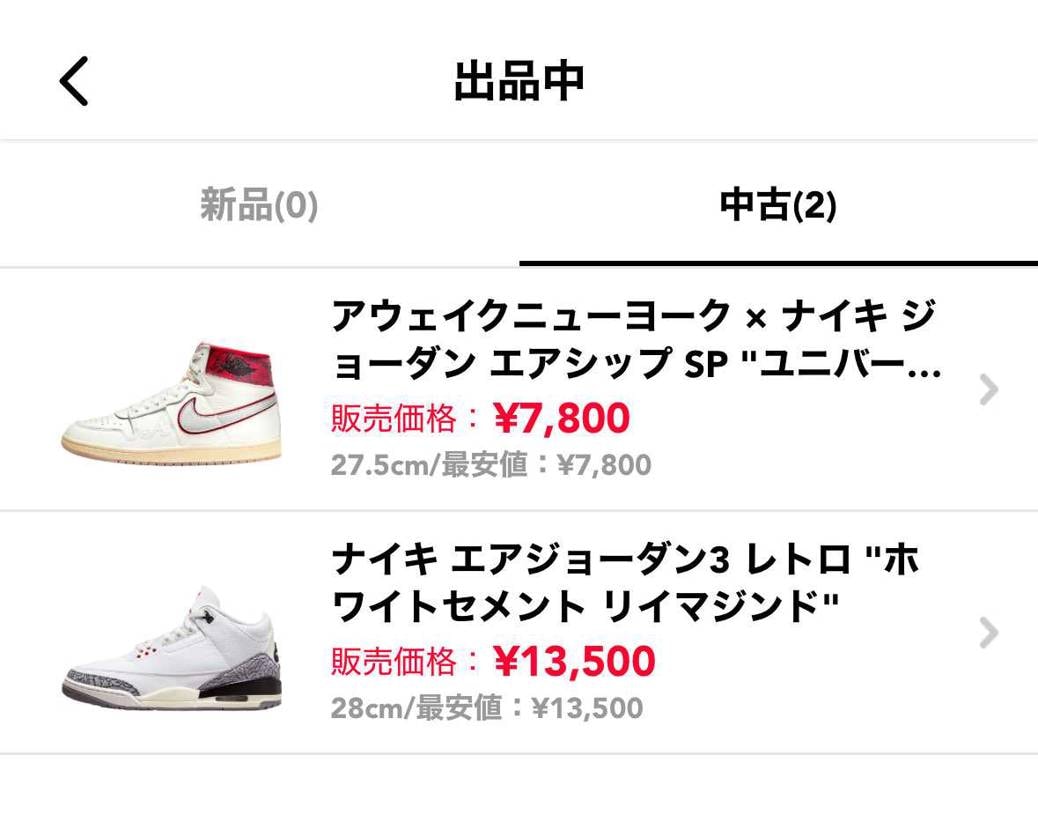Click the ¥7,800 最安値 lowest price value
The image size is (1038, 830).
coord(603,464)
